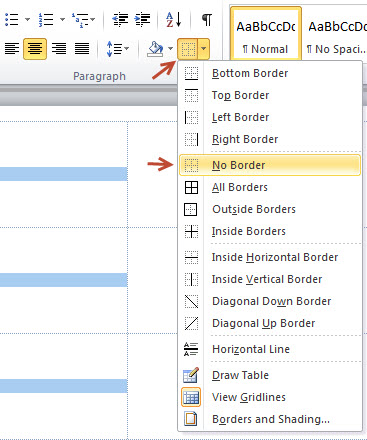367x440 pixels.
Task: Open the Bullets dropdown arrow
Action: (x=27, y=20)
